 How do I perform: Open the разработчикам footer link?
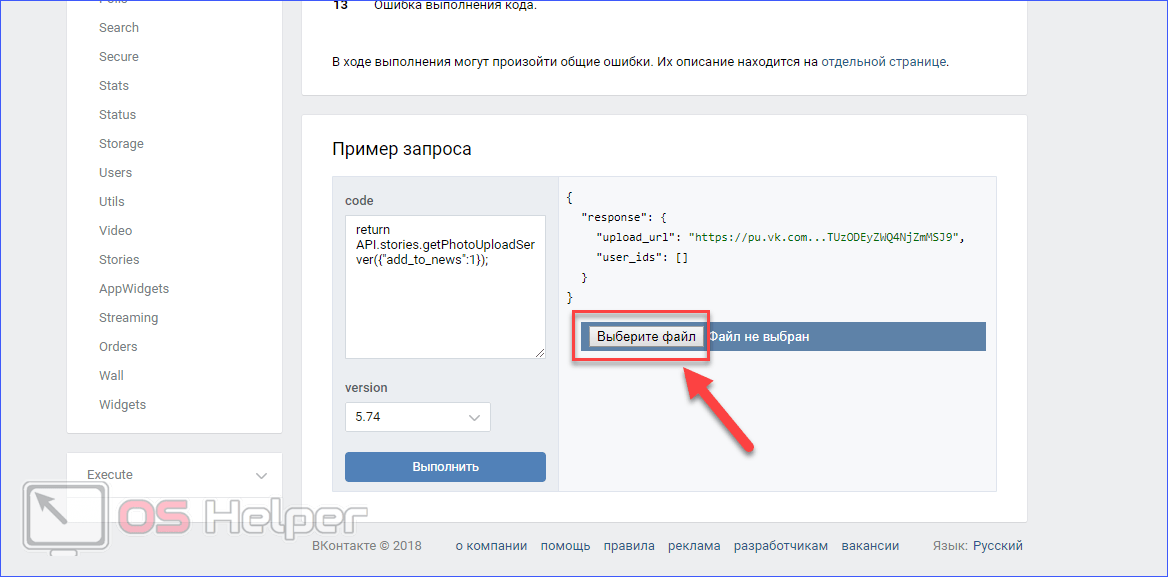coord(780,546)
